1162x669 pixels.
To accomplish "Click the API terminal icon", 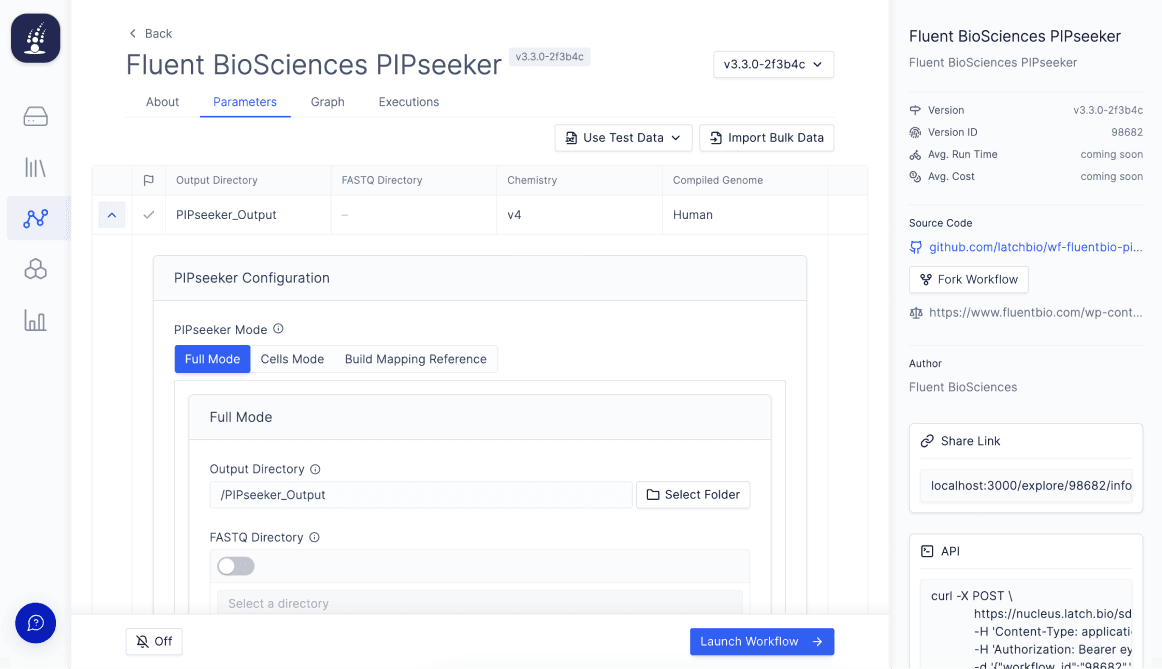I will [927, 551].
